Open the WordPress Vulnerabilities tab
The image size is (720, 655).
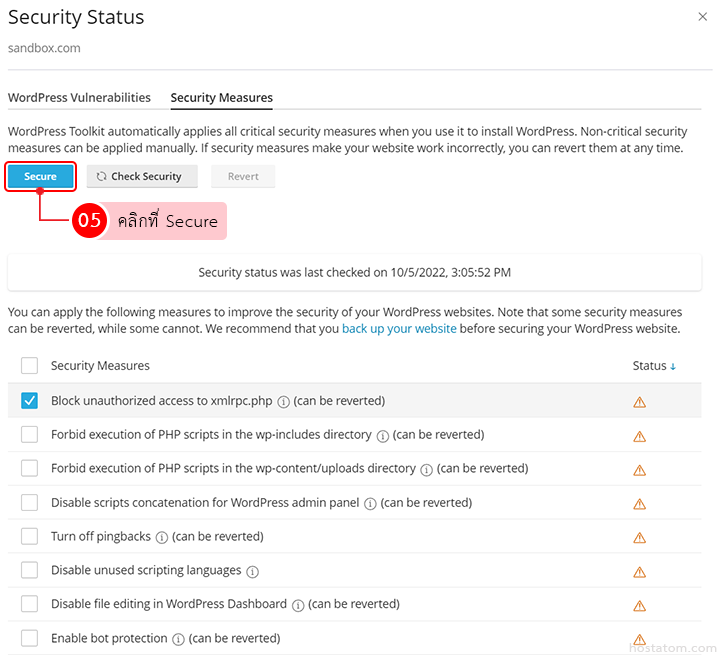(x=79, y=98)
